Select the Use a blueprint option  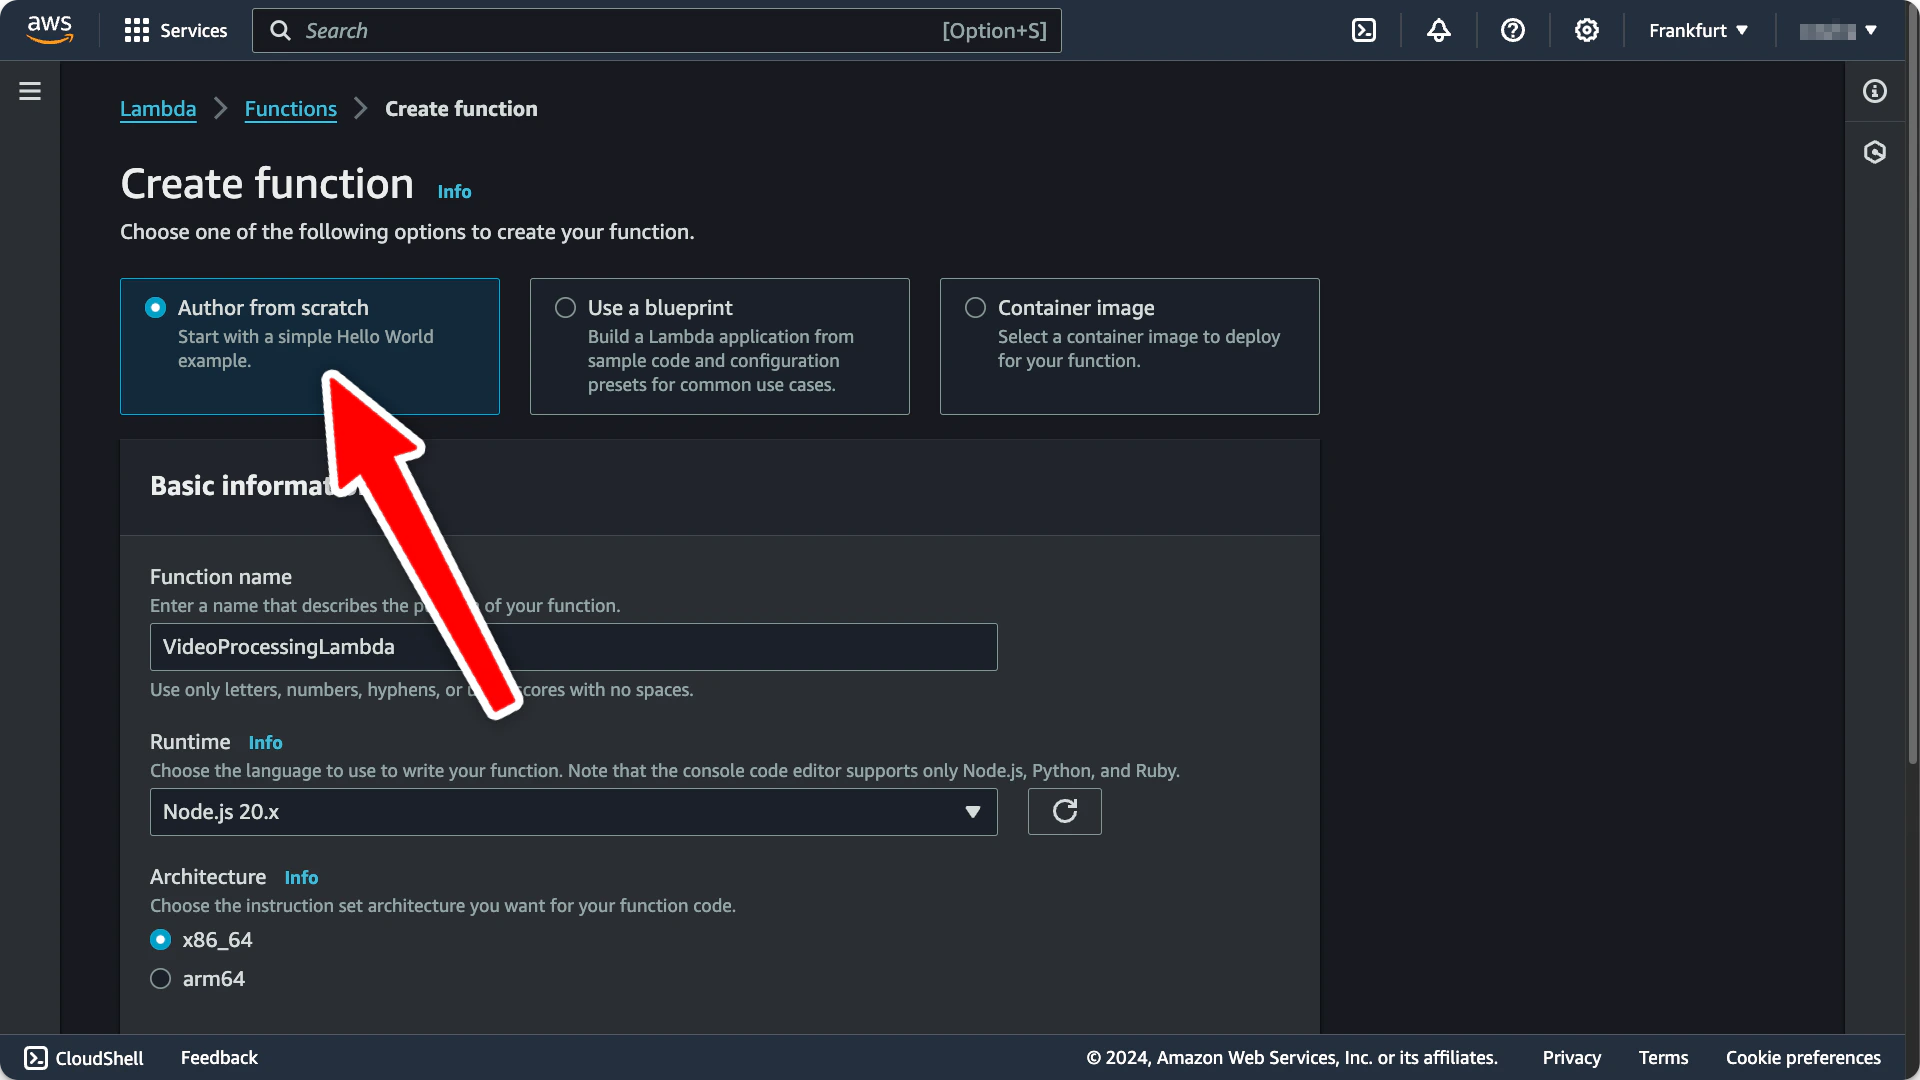[x=566, y=308]
